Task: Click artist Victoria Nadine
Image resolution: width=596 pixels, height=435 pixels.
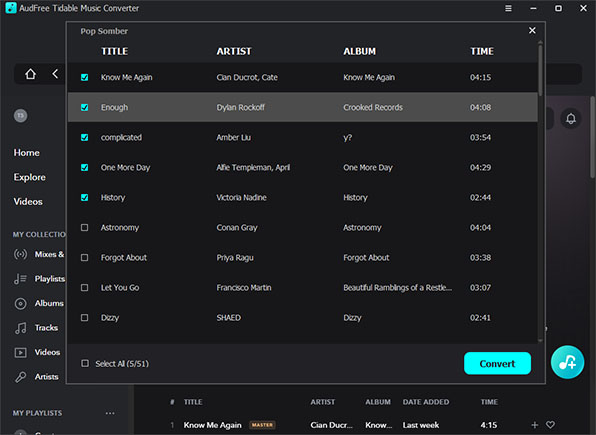Action: point(241,197)
